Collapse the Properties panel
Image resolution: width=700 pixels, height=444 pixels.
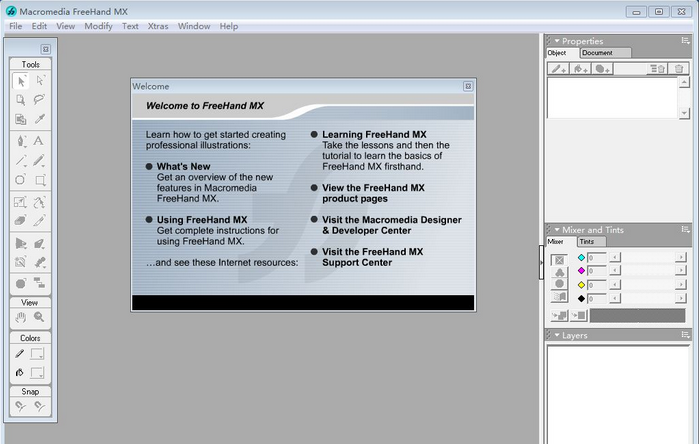pos(557,41)
